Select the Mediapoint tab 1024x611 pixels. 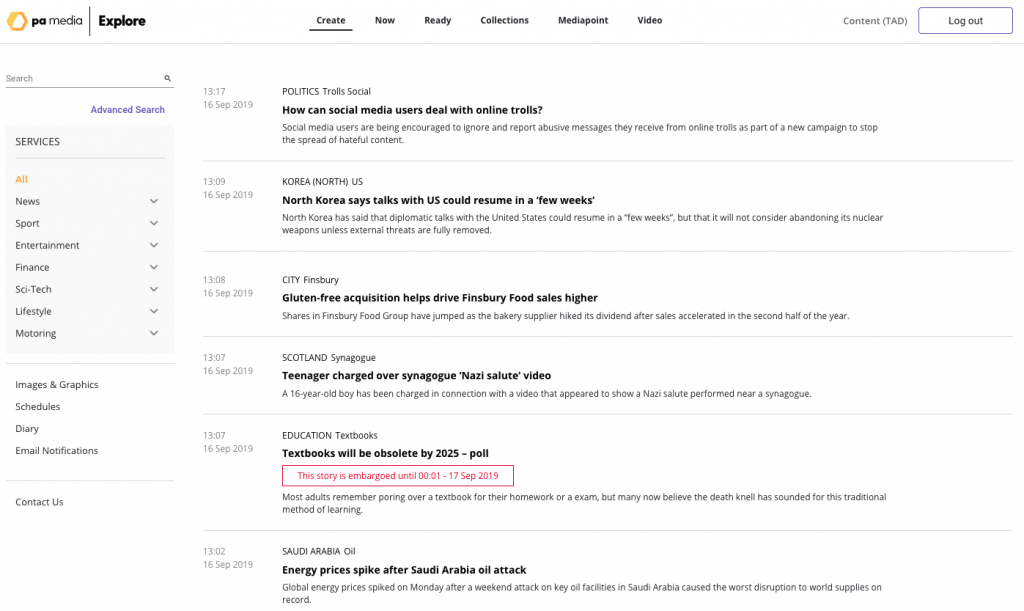pos(583,19)
